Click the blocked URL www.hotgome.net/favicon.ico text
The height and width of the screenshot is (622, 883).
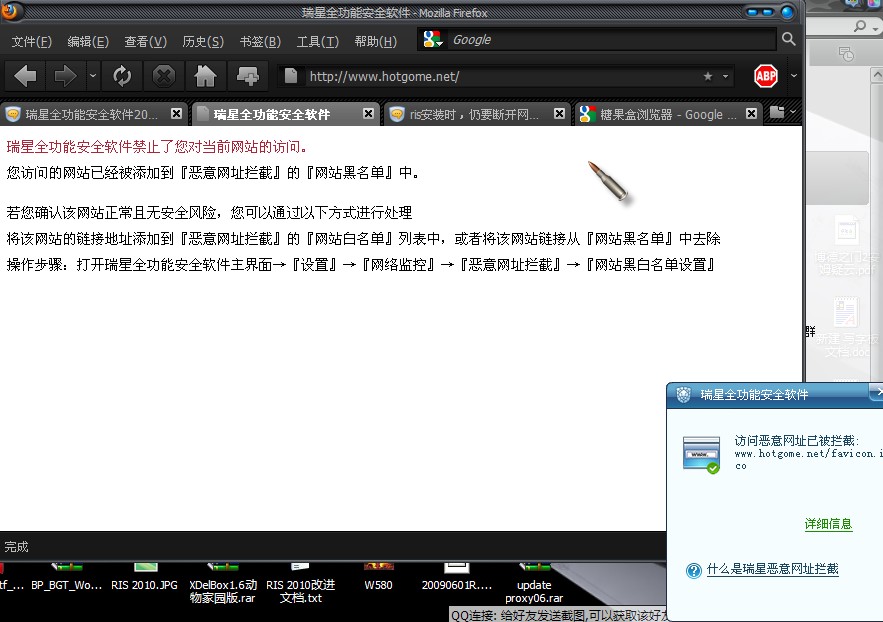[808, 459]
